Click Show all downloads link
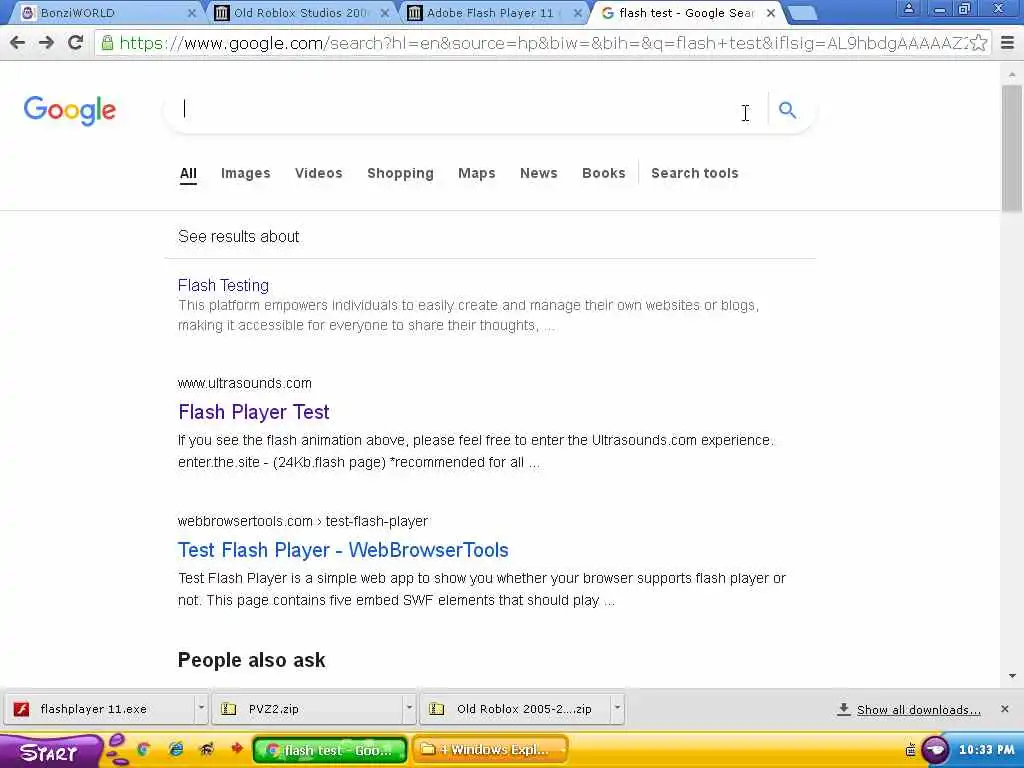Image resolution: width=1024 pixels, height=768 pixels. point(918,710)
